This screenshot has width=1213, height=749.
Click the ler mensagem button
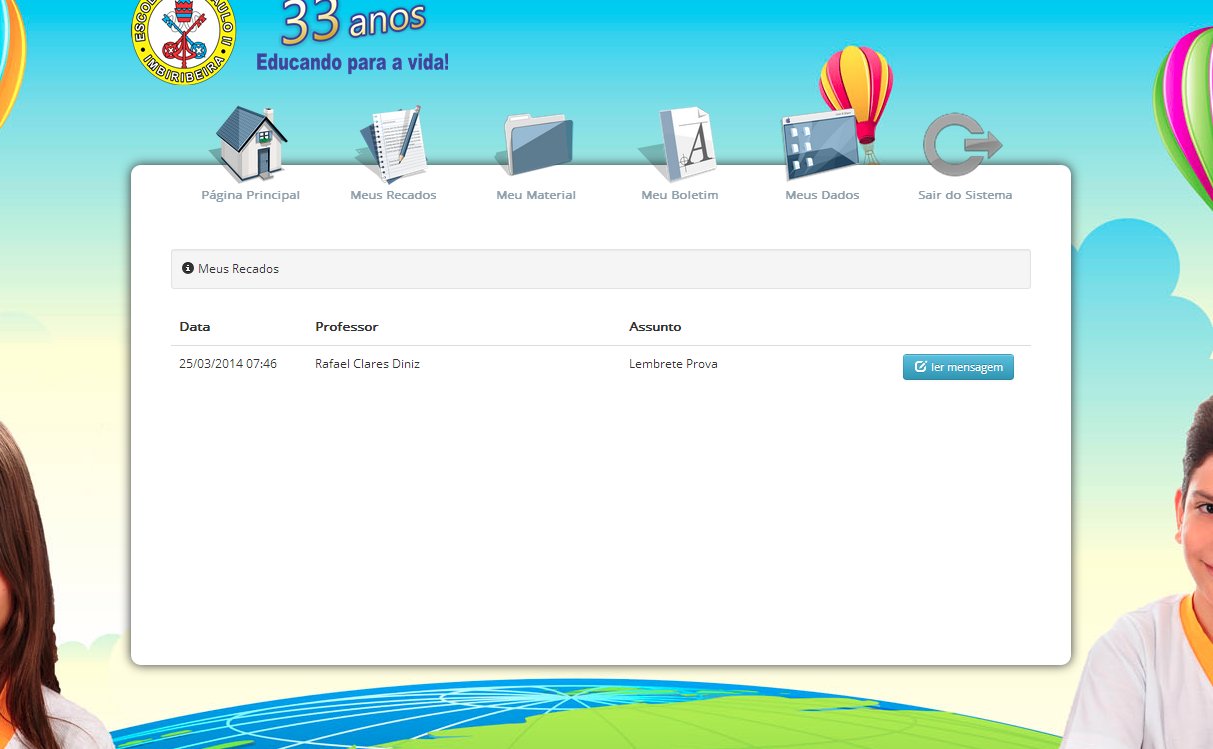pos(958,367)
